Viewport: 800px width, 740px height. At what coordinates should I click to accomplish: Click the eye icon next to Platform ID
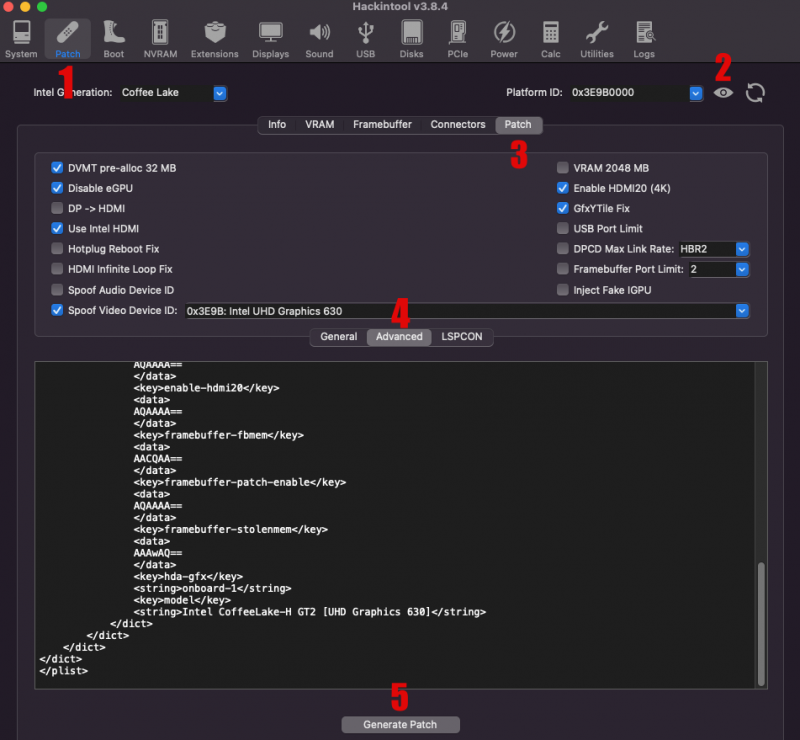[x=723, y=93]
